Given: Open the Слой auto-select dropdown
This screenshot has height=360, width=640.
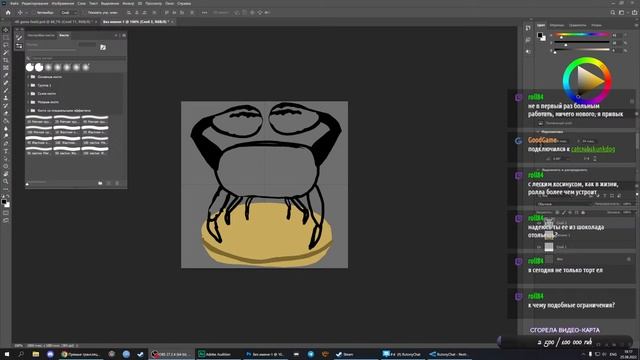Looking at the screenshot, I should pos(68,13).
